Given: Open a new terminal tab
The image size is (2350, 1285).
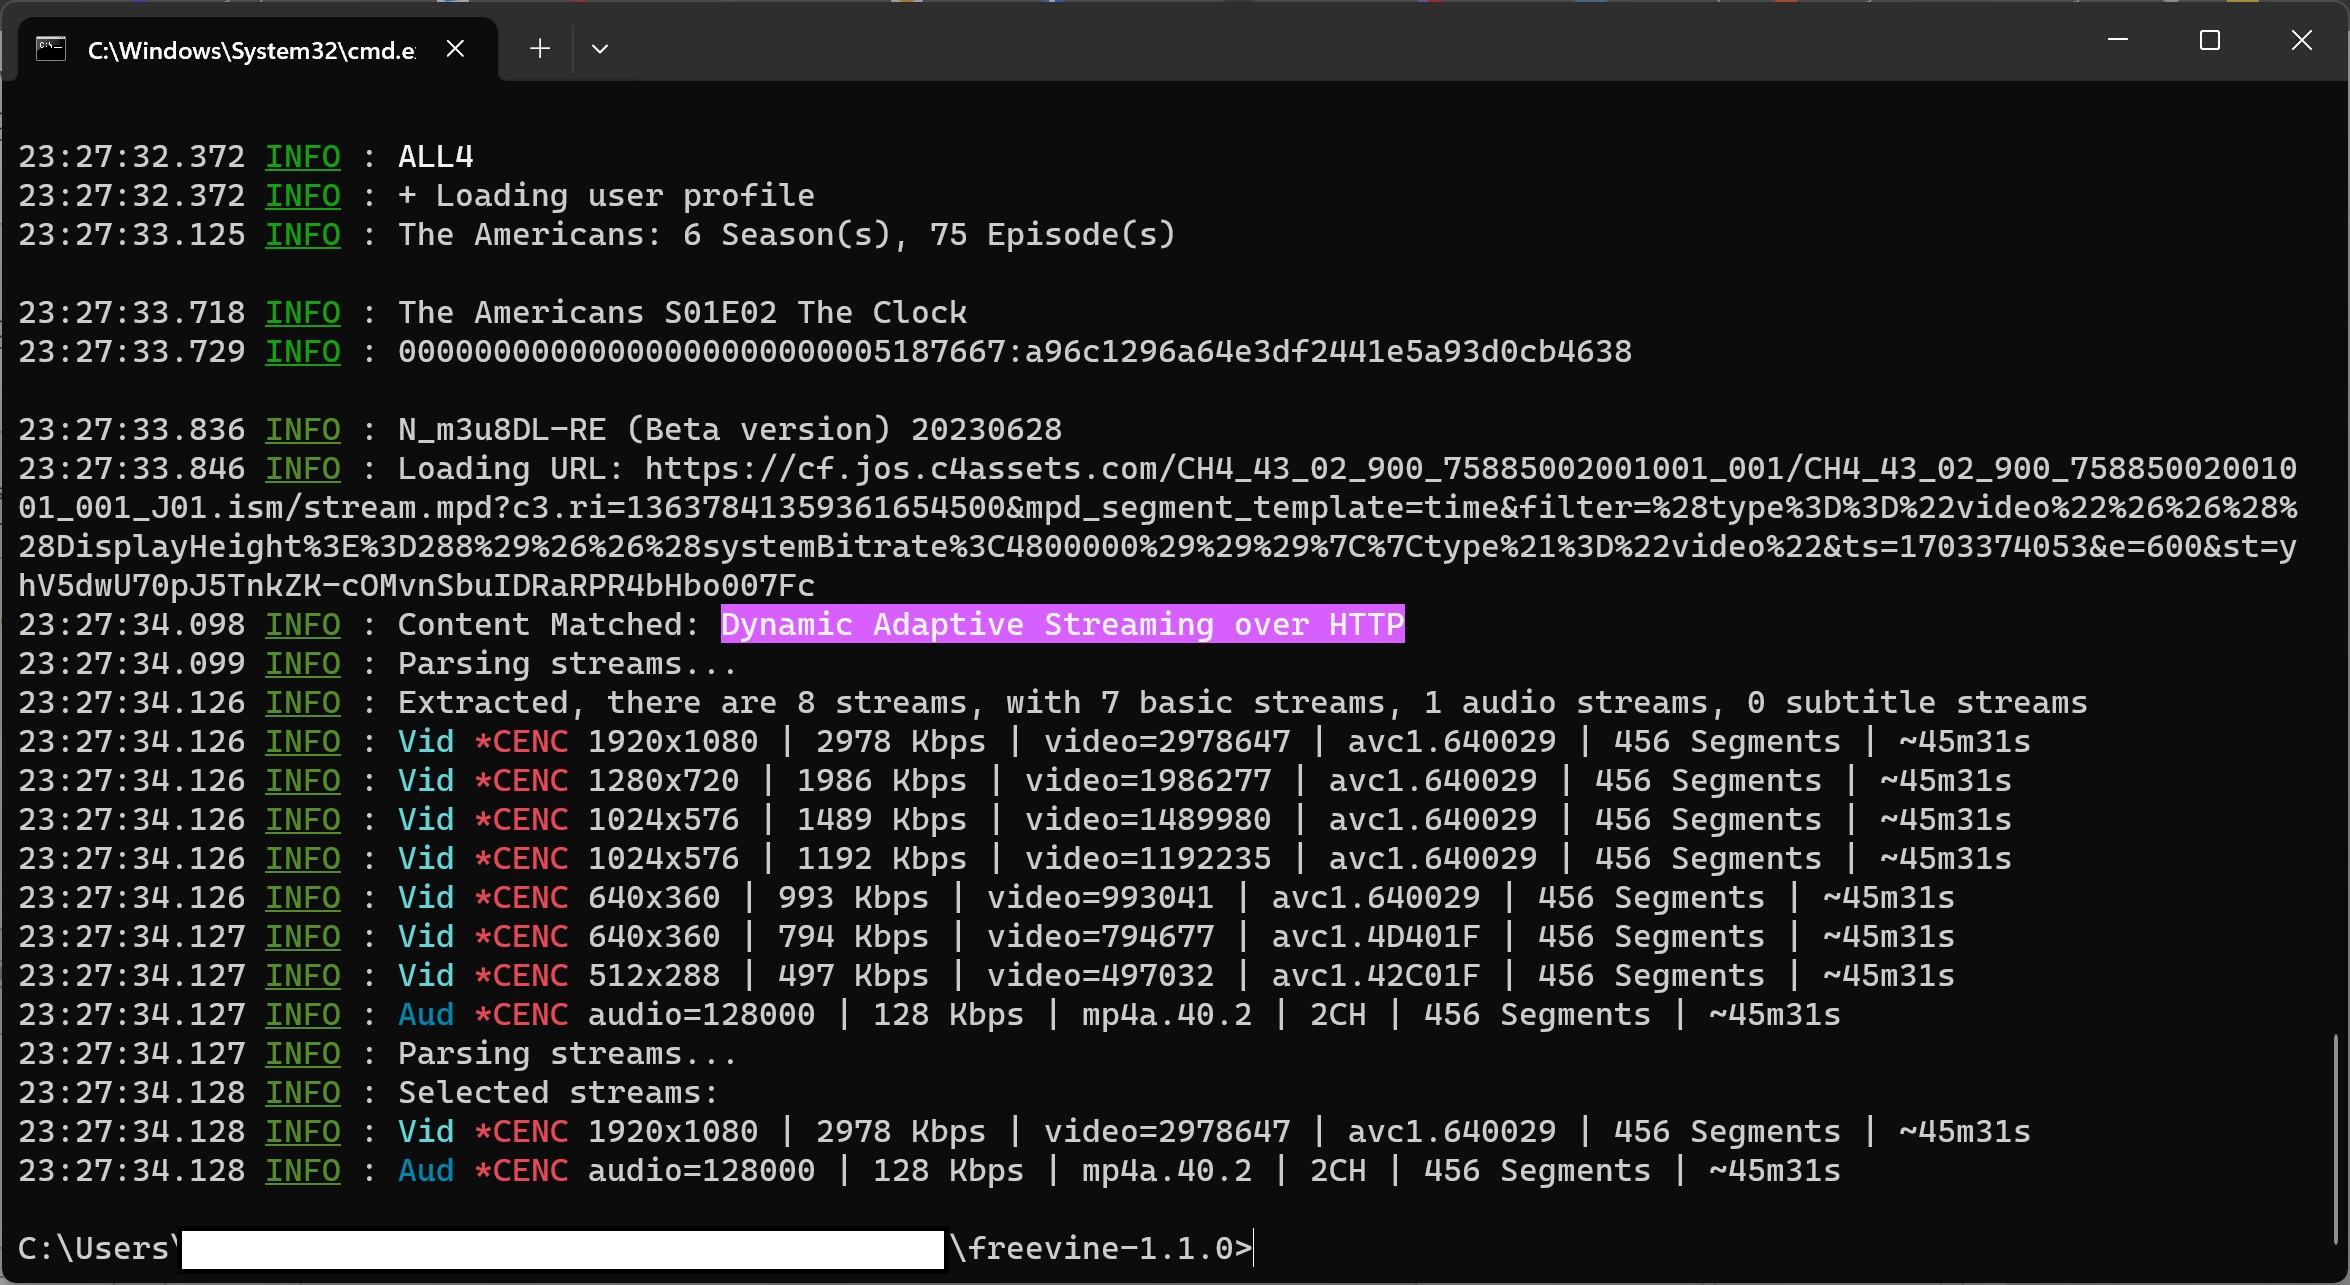Looking at the screenshot, I should (540, 49).
